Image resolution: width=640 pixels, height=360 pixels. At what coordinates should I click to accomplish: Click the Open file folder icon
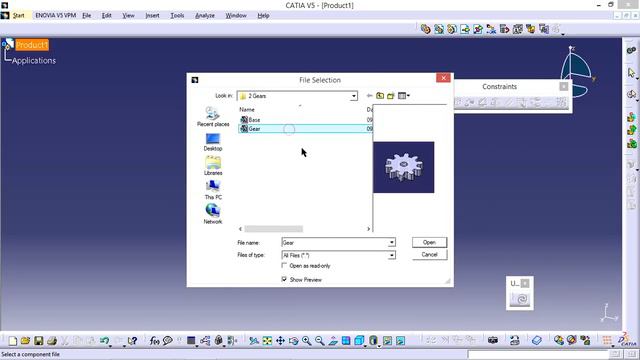click(25, 340)
